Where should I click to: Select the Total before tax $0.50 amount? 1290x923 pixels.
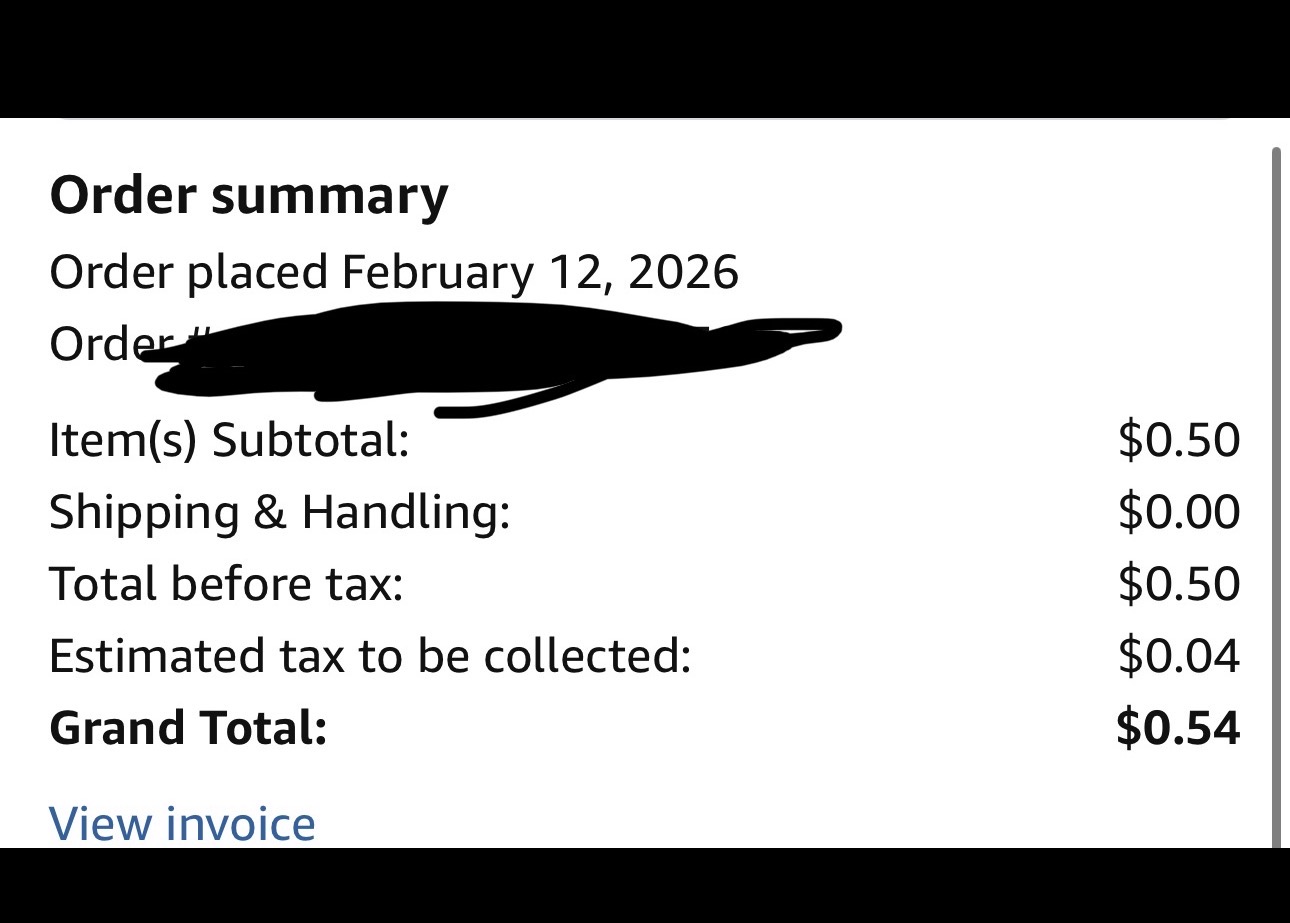click(1179, 584)
